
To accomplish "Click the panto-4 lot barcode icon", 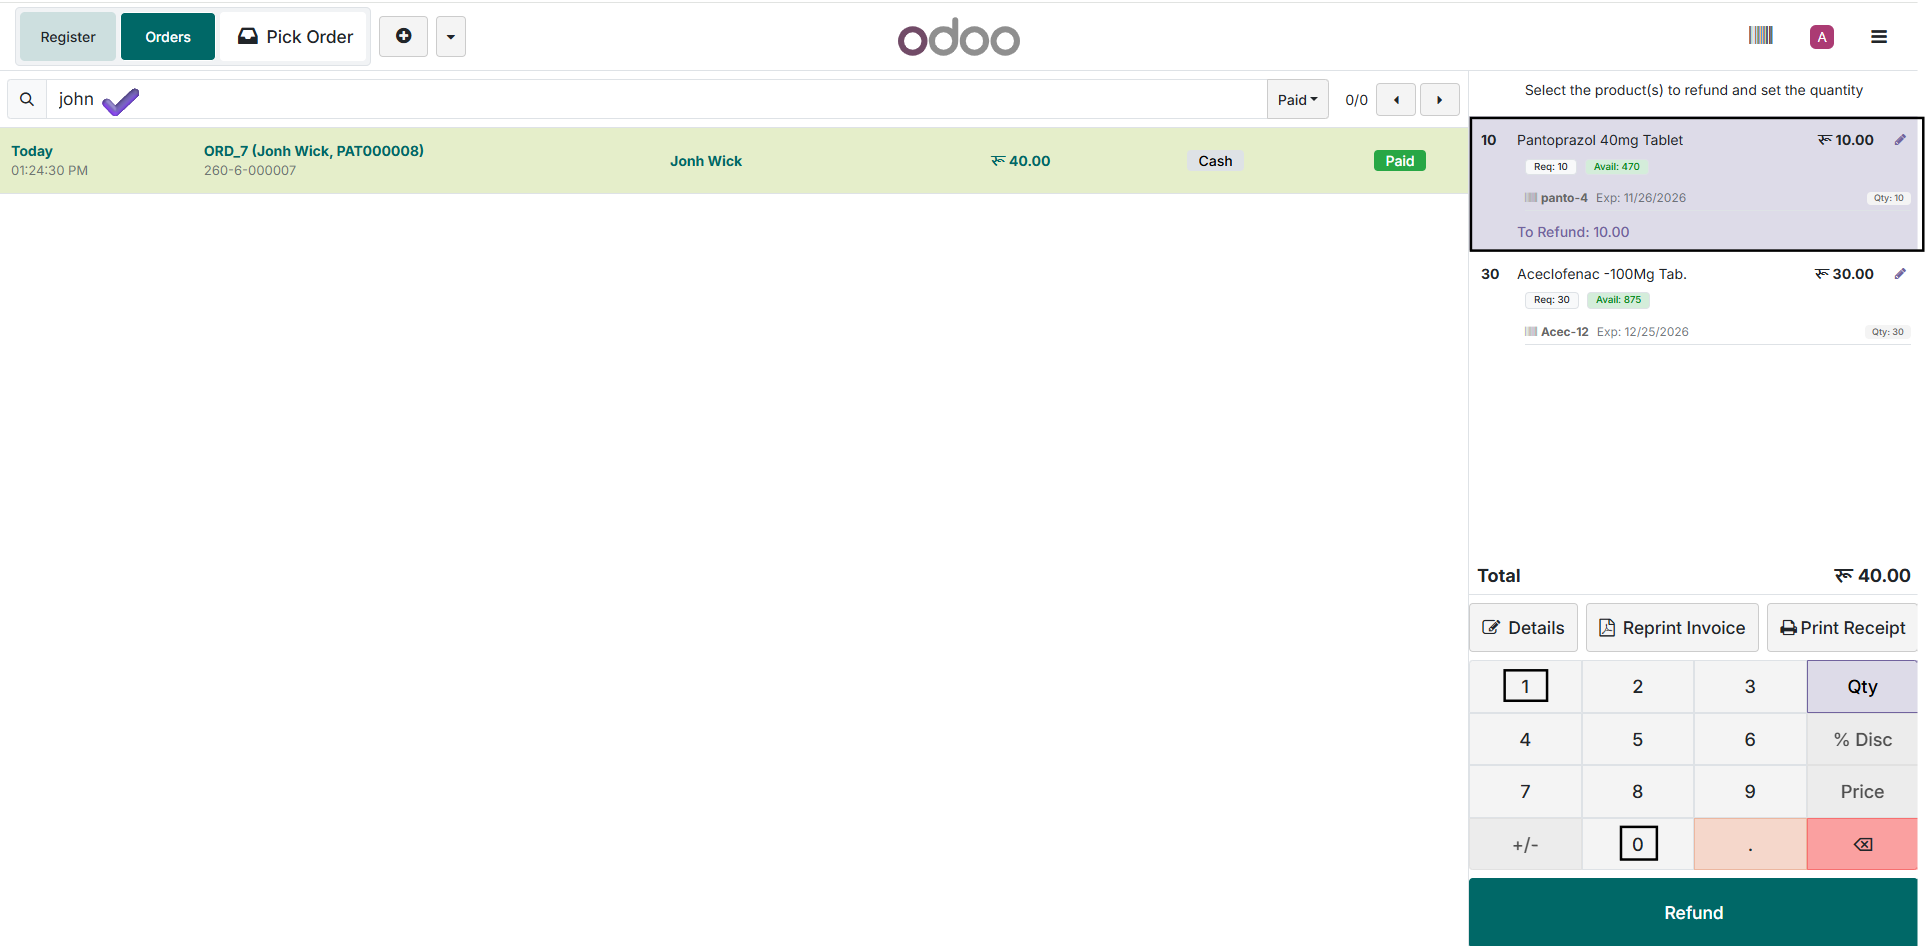I will point(1530,198).
